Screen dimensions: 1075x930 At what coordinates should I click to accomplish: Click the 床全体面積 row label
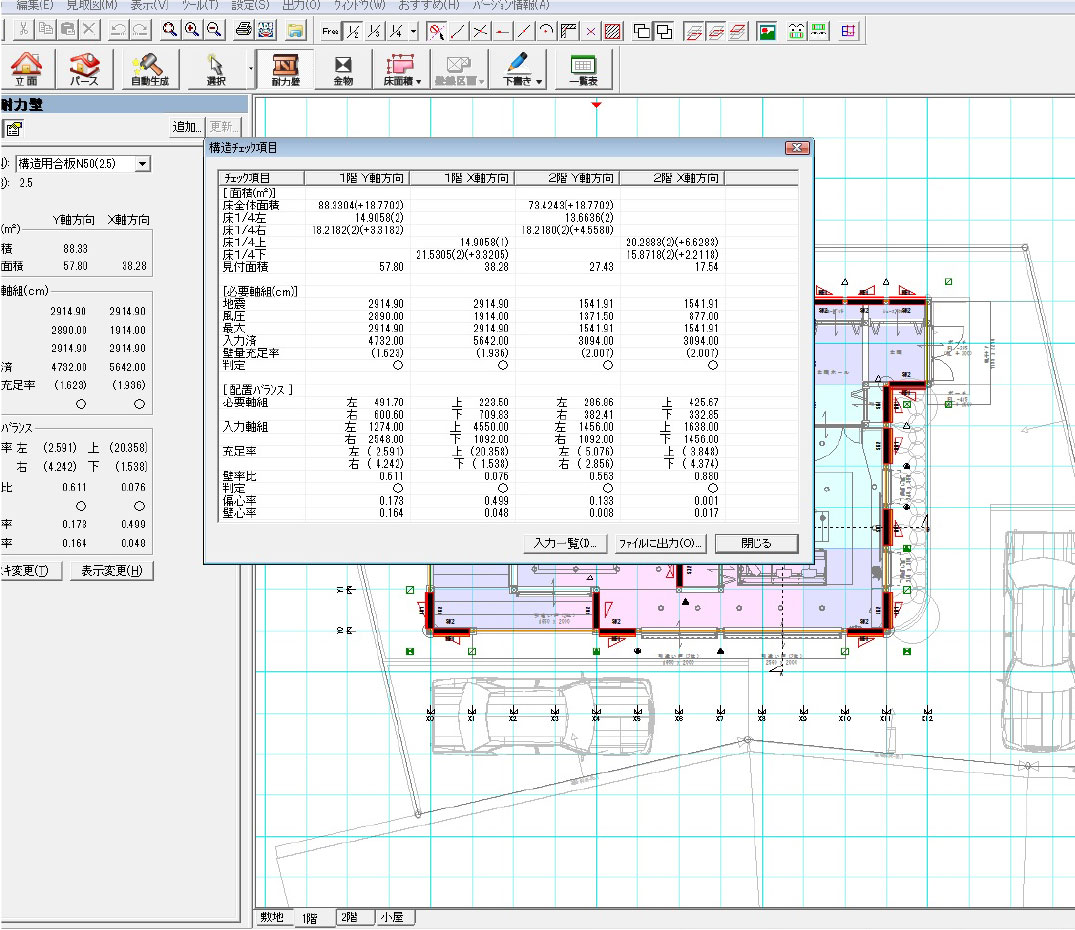point(251,206)
